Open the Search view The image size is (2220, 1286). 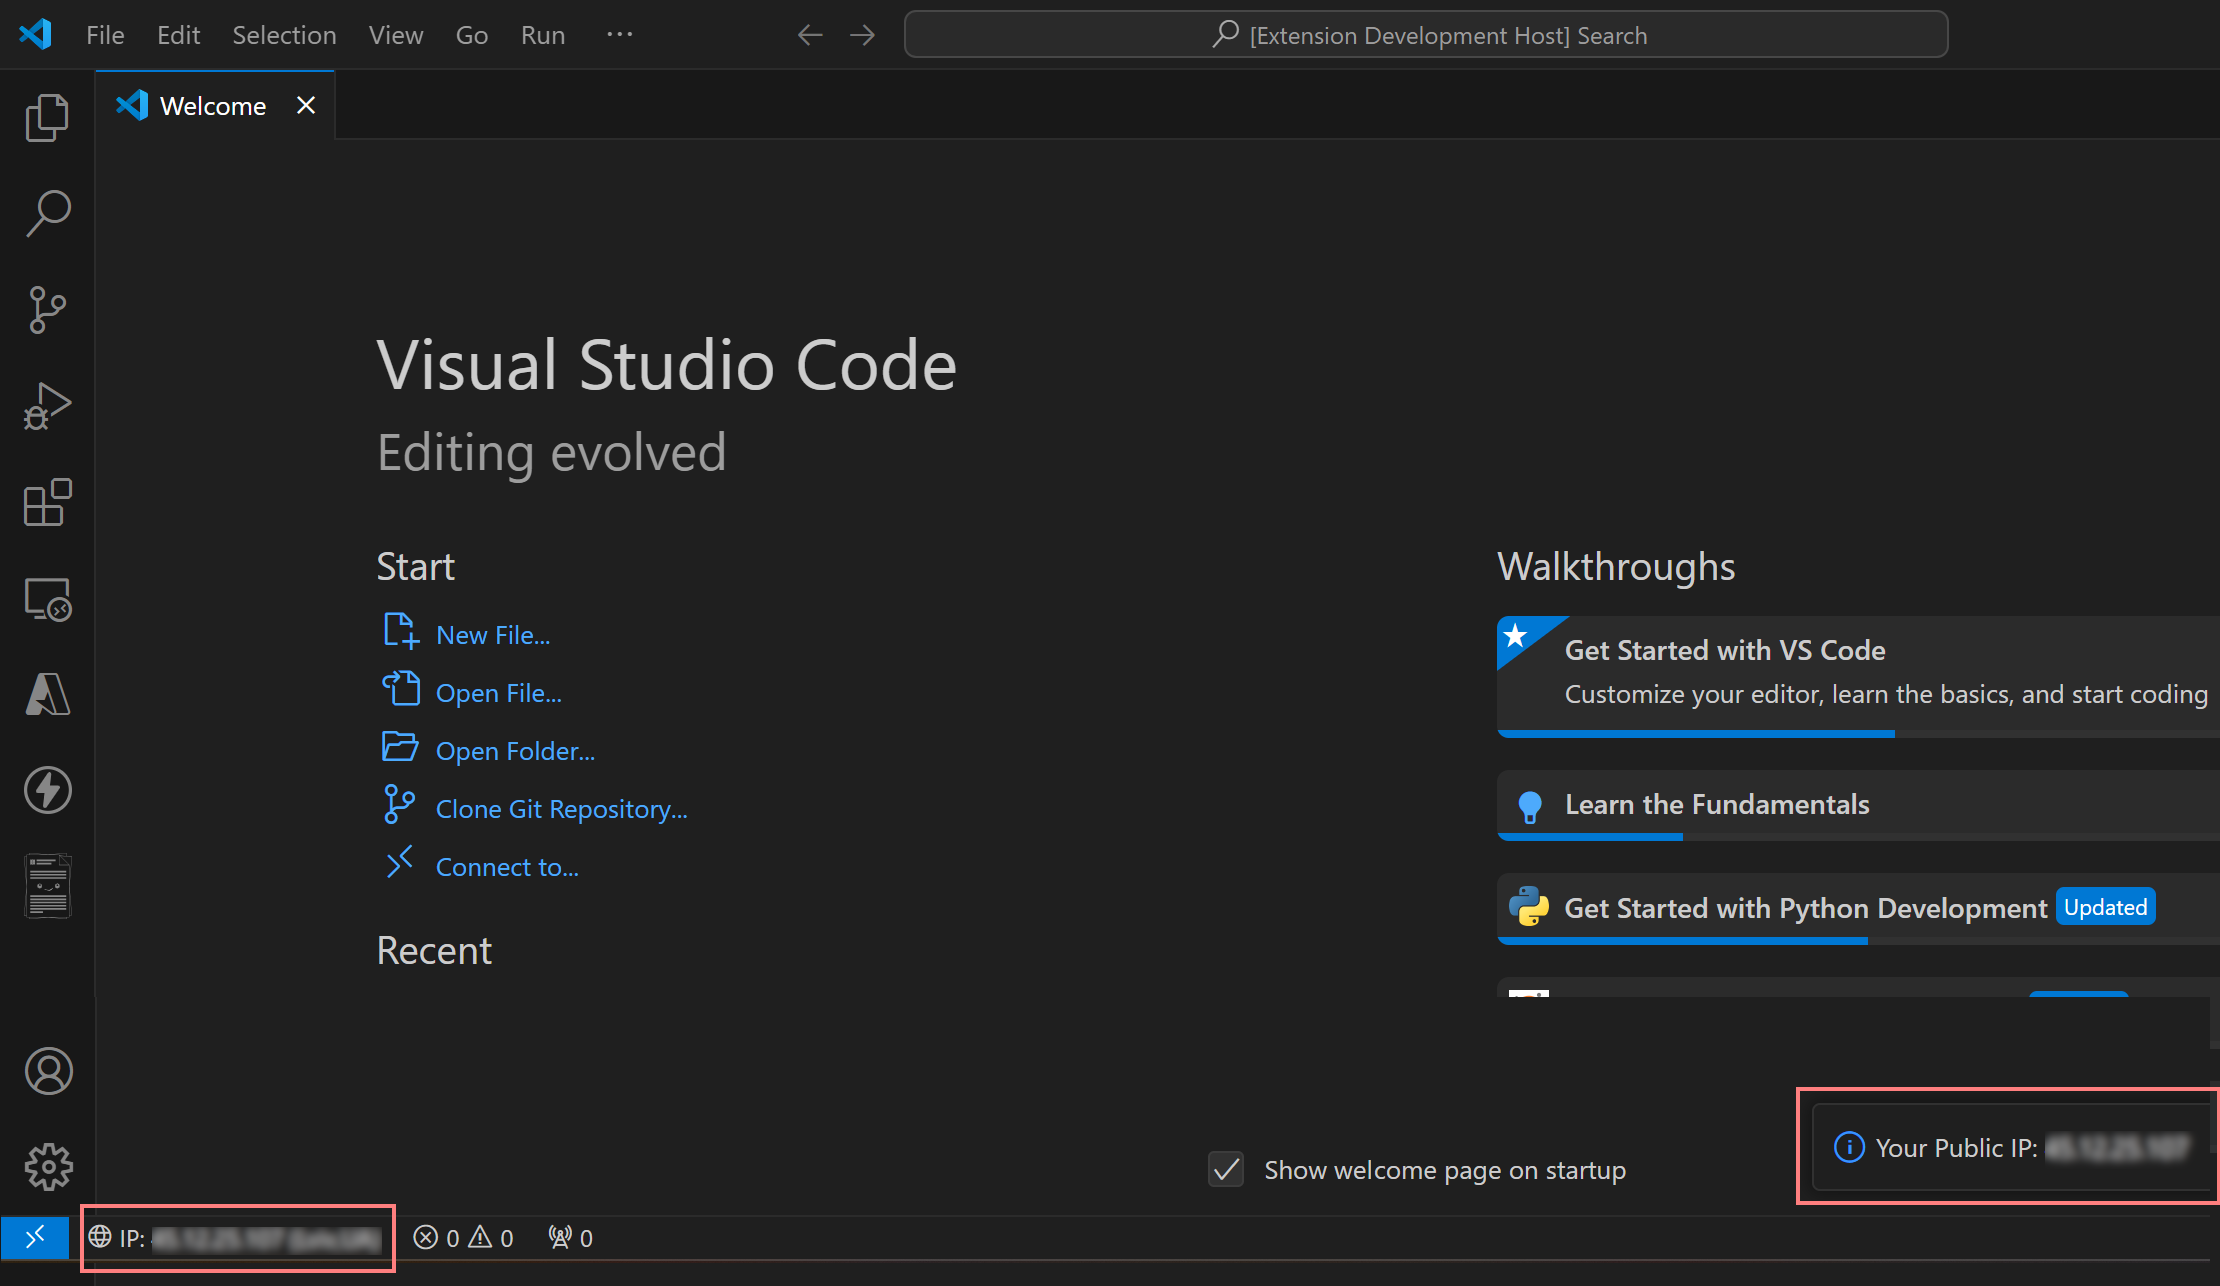46,212
